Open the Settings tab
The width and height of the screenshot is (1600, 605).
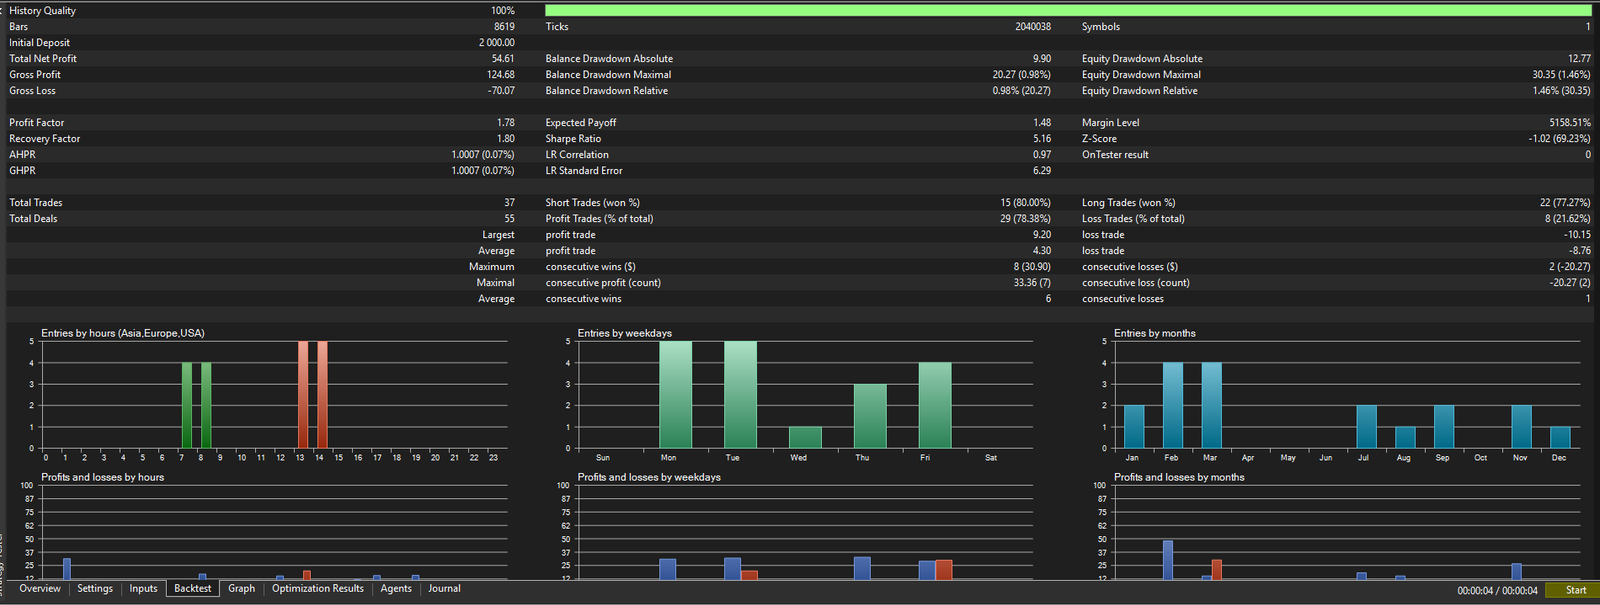pos(95,589)
